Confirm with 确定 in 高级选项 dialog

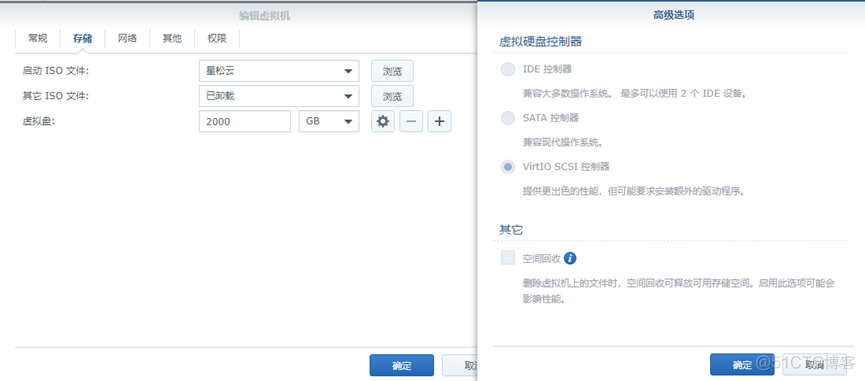(742, 364)
